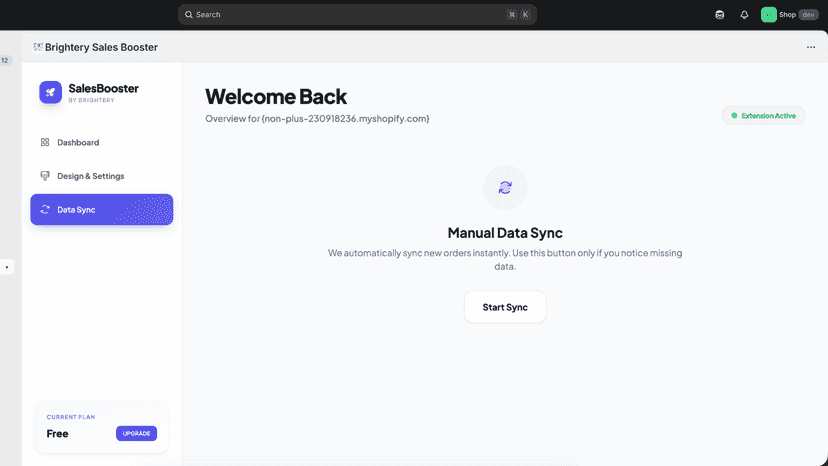
Task: Click the Start Sync button
Action: pyautogui.click(x=505, y=307)
